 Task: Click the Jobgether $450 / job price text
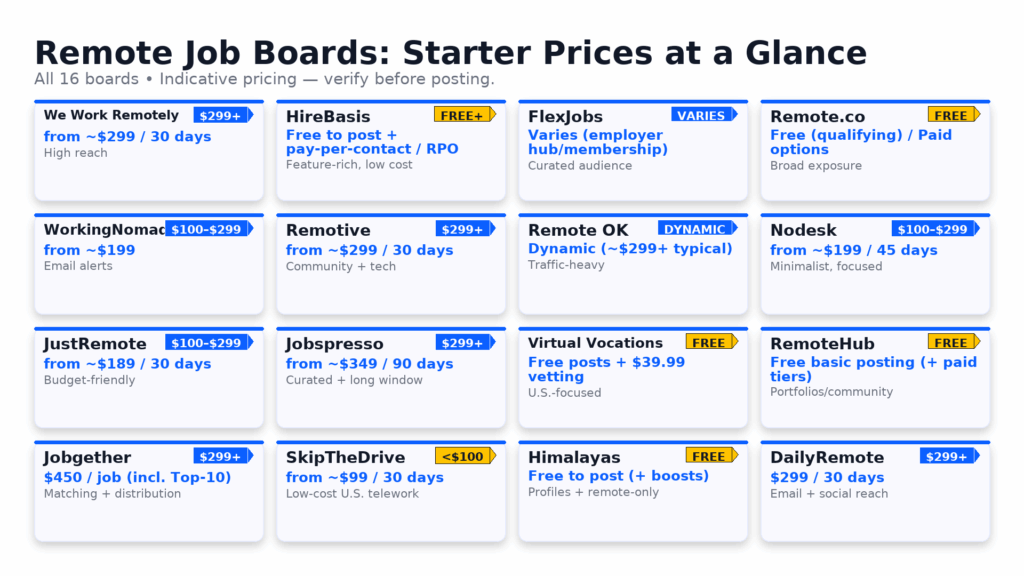tap(137, 477)
